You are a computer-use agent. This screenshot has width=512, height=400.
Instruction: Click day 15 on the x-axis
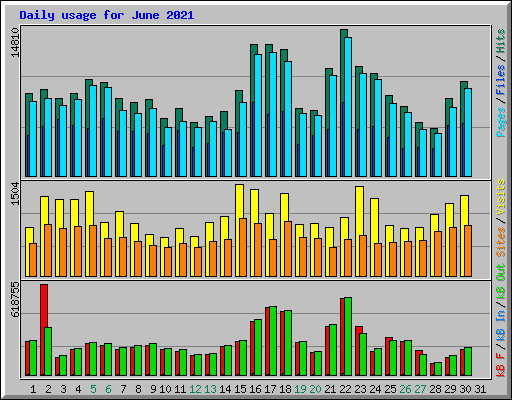[240, 389]
